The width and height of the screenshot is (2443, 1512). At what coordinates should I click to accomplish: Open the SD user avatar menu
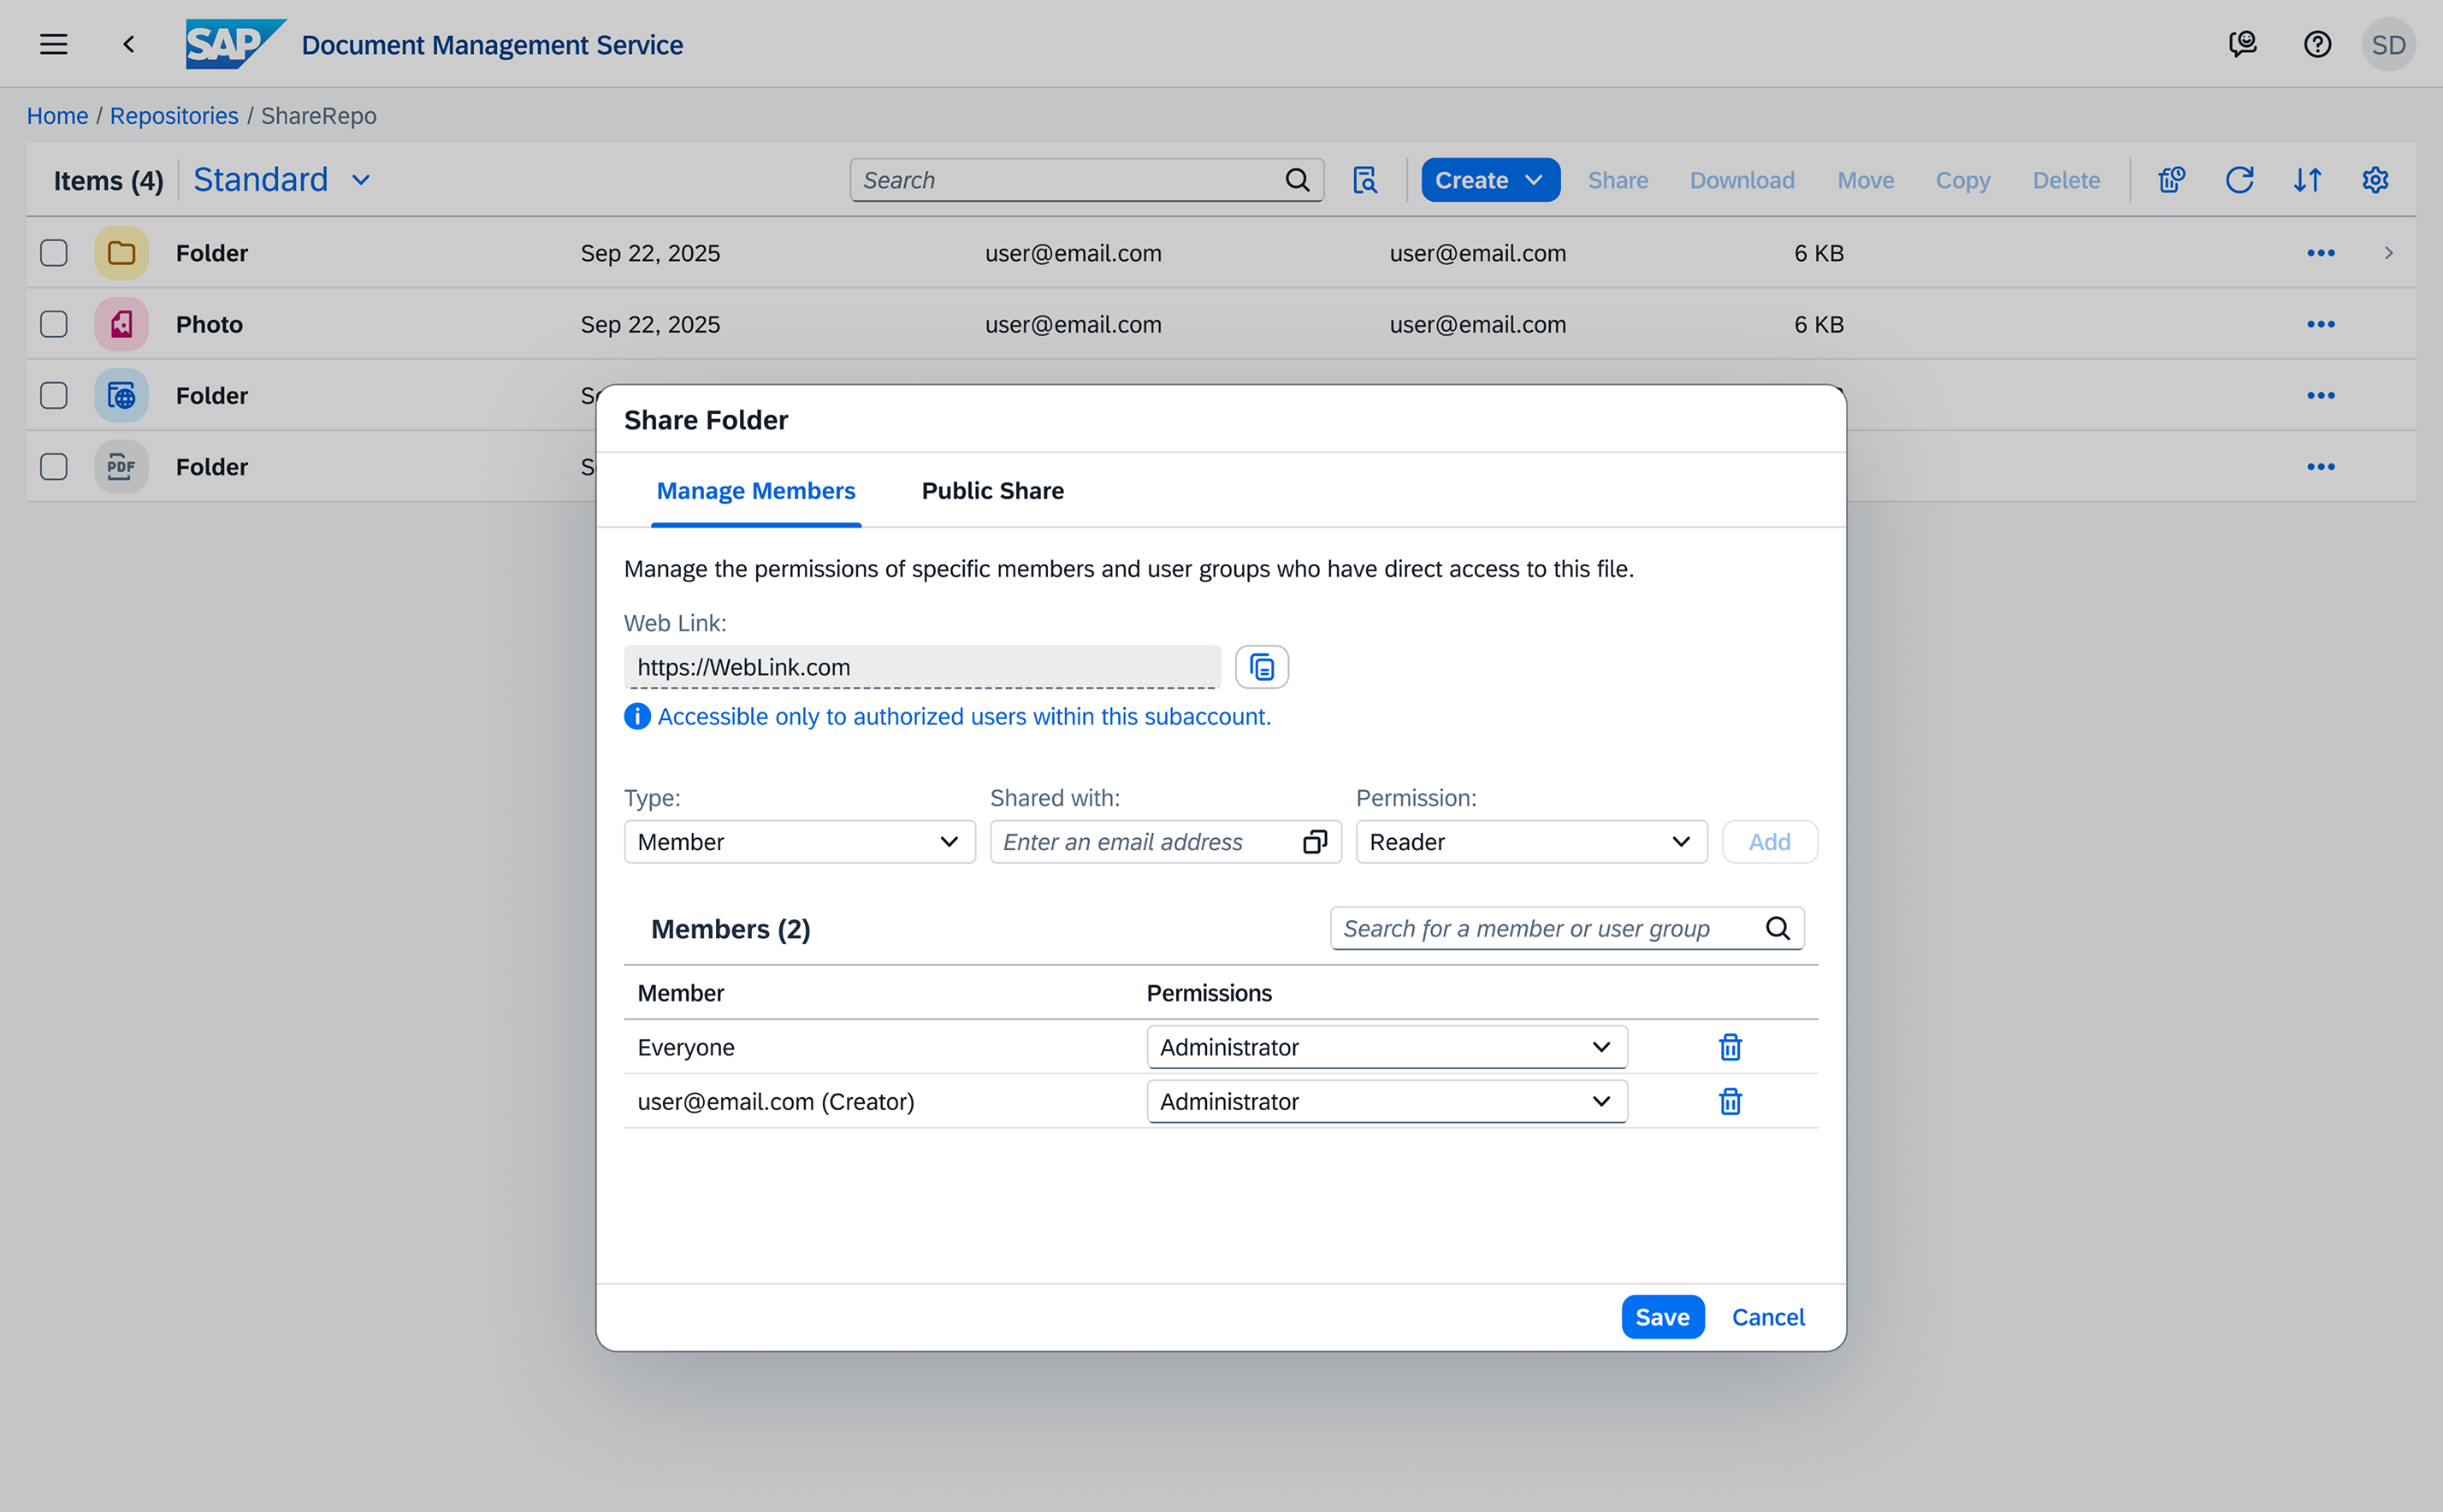tap(2388, 44)
